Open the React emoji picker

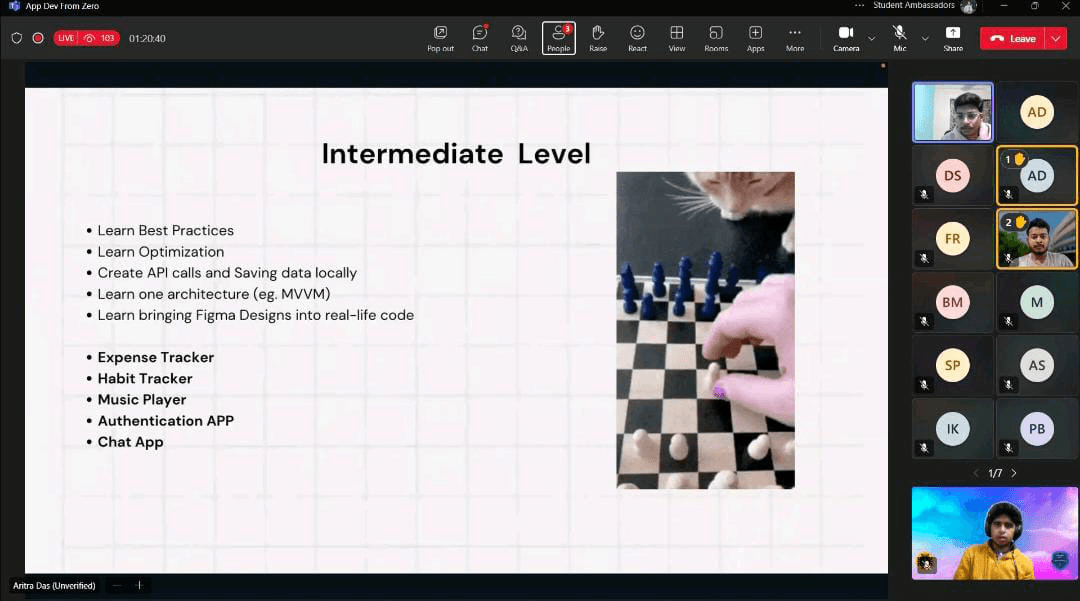637,37
